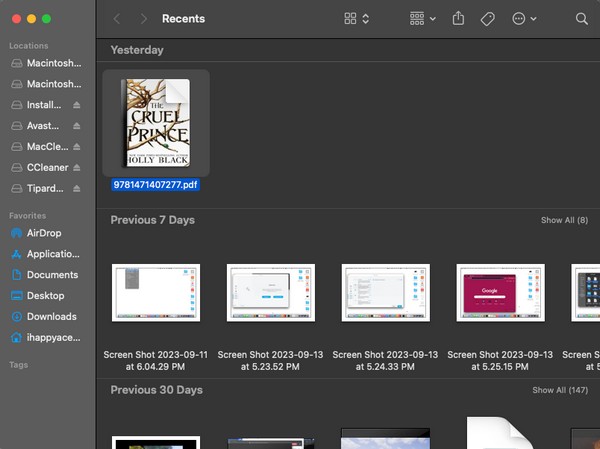
Task: Show all 8 Previous 7 Days items
Action: (564, 220)
